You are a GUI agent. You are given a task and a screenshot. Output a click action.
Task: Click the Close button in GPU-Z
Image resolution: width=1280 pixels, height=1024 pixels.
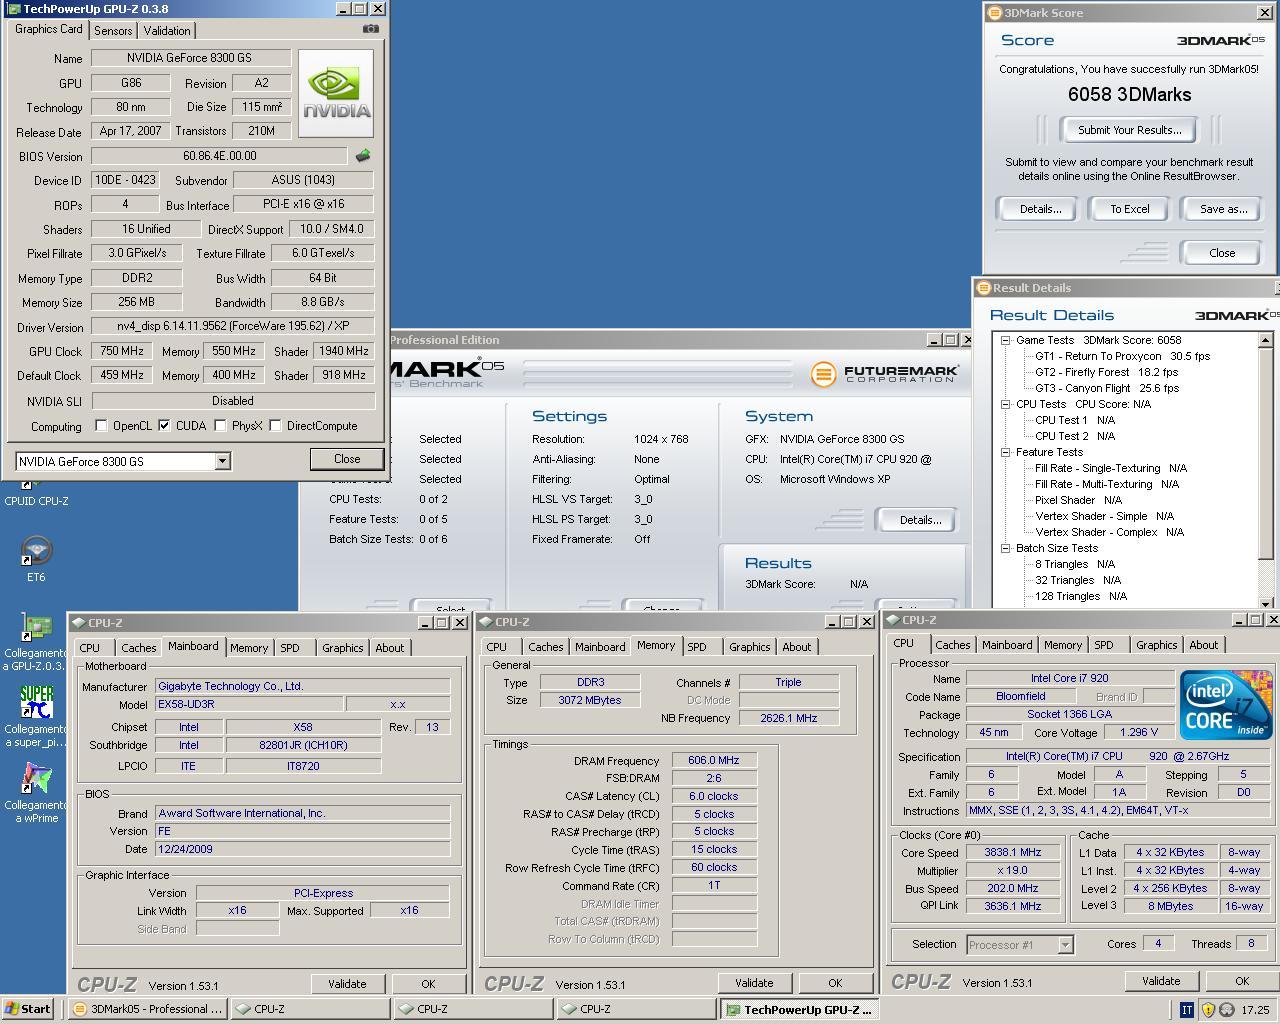pyautogui.click(x=347, y=459)
